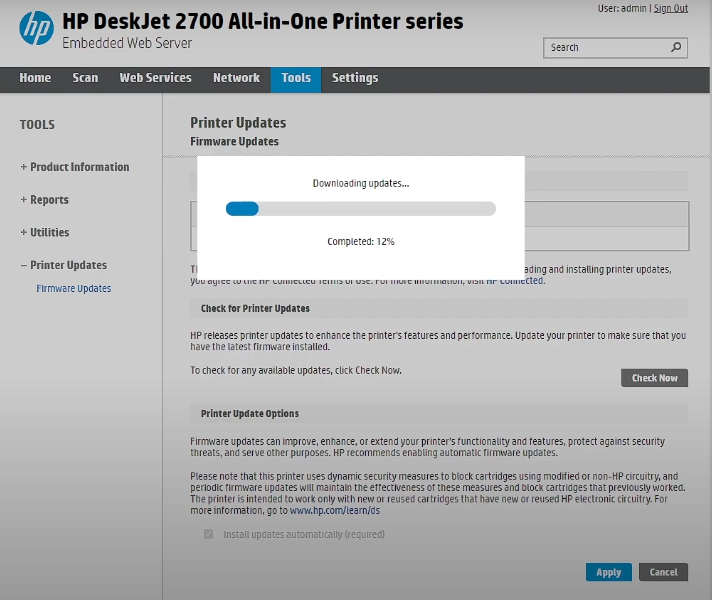Click the Apply button

[x=608, y=572]
